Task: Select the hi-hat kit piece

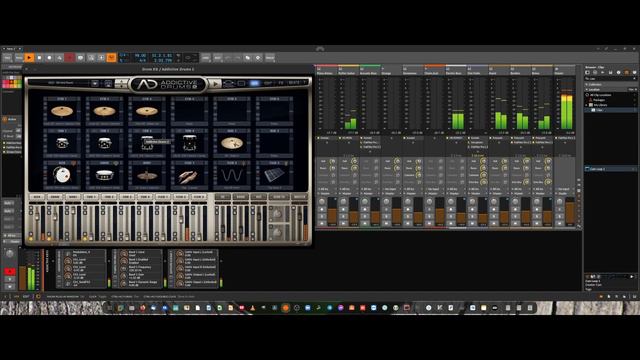Action: tap(147, 176)
